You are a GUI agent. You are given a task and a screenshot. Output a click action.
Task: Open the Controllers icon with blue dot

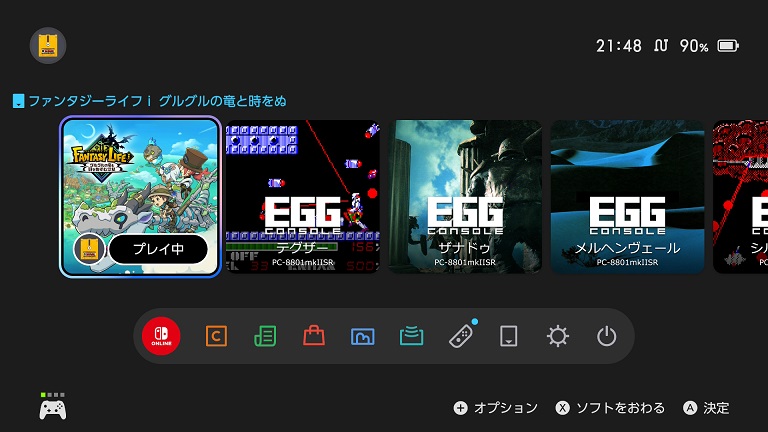[461, 336]
